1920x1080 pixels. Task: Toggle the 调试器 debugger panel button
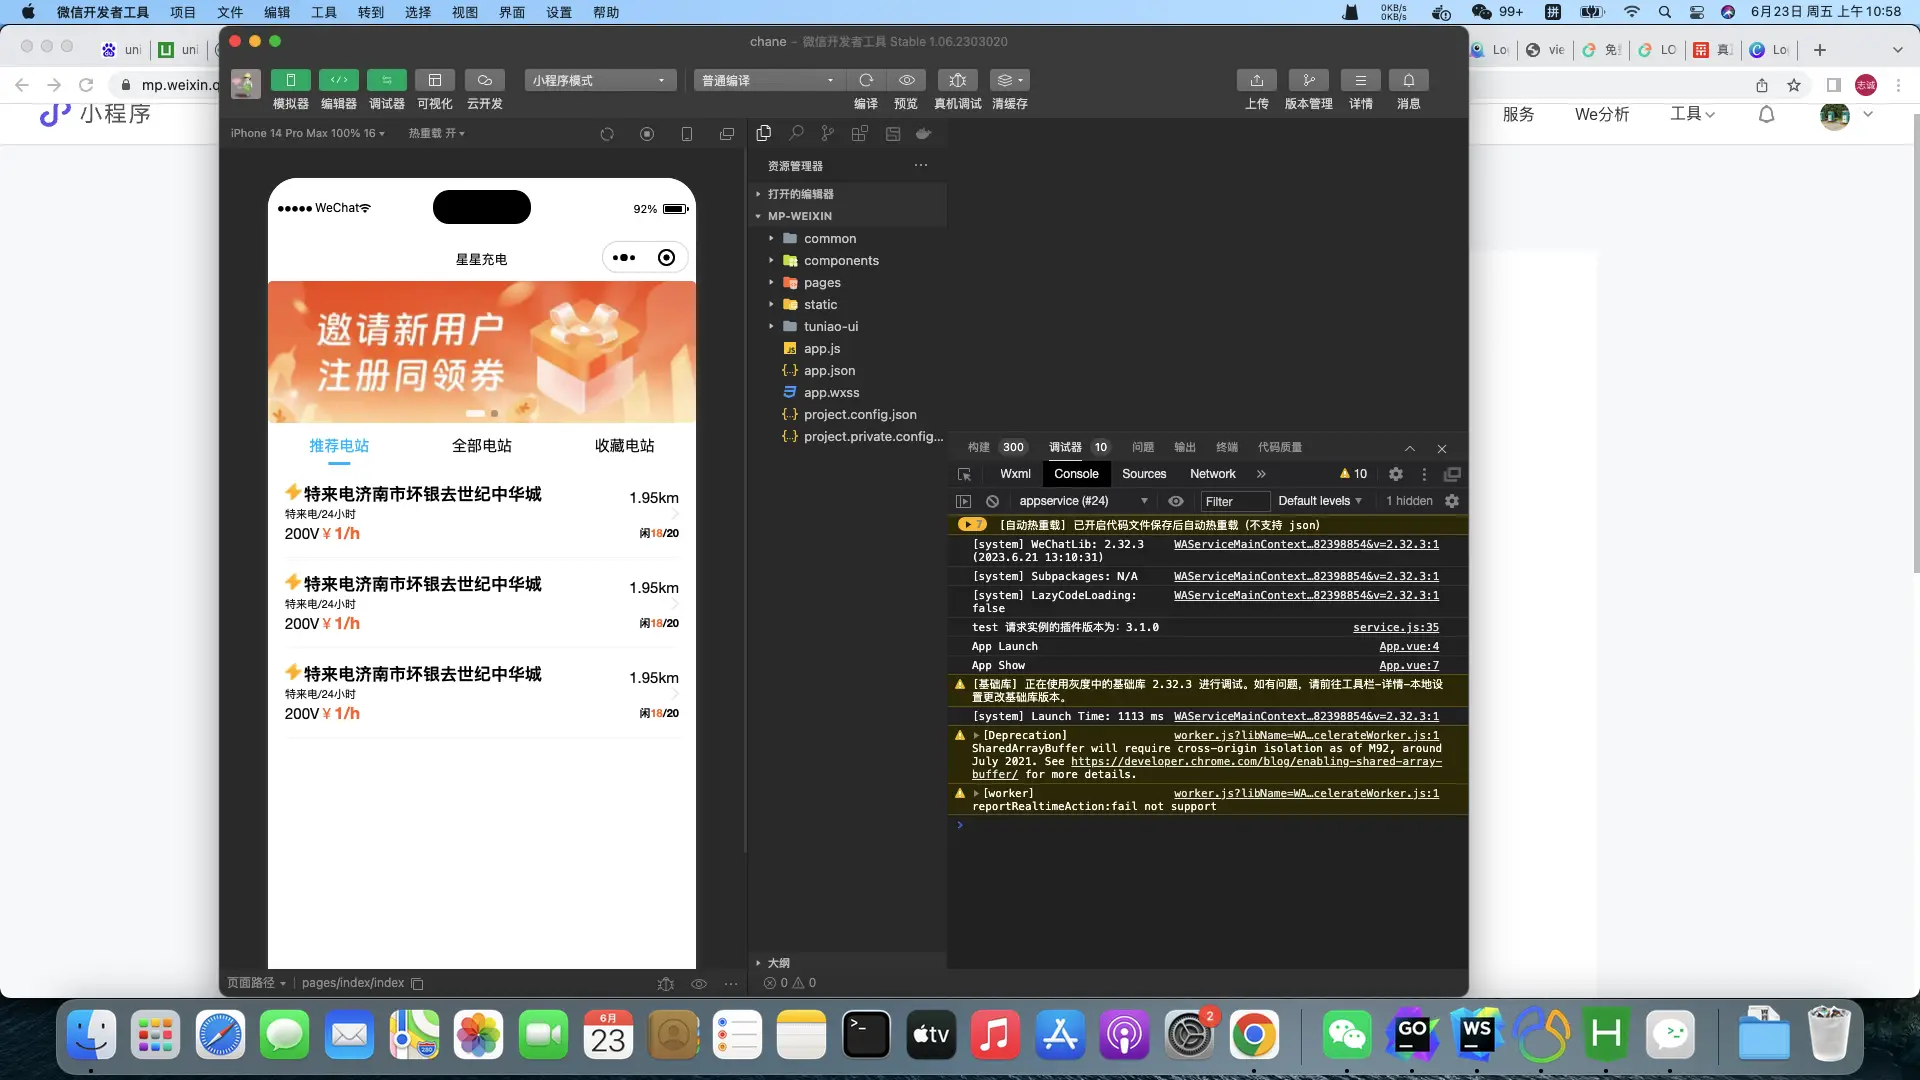point(386,80)
